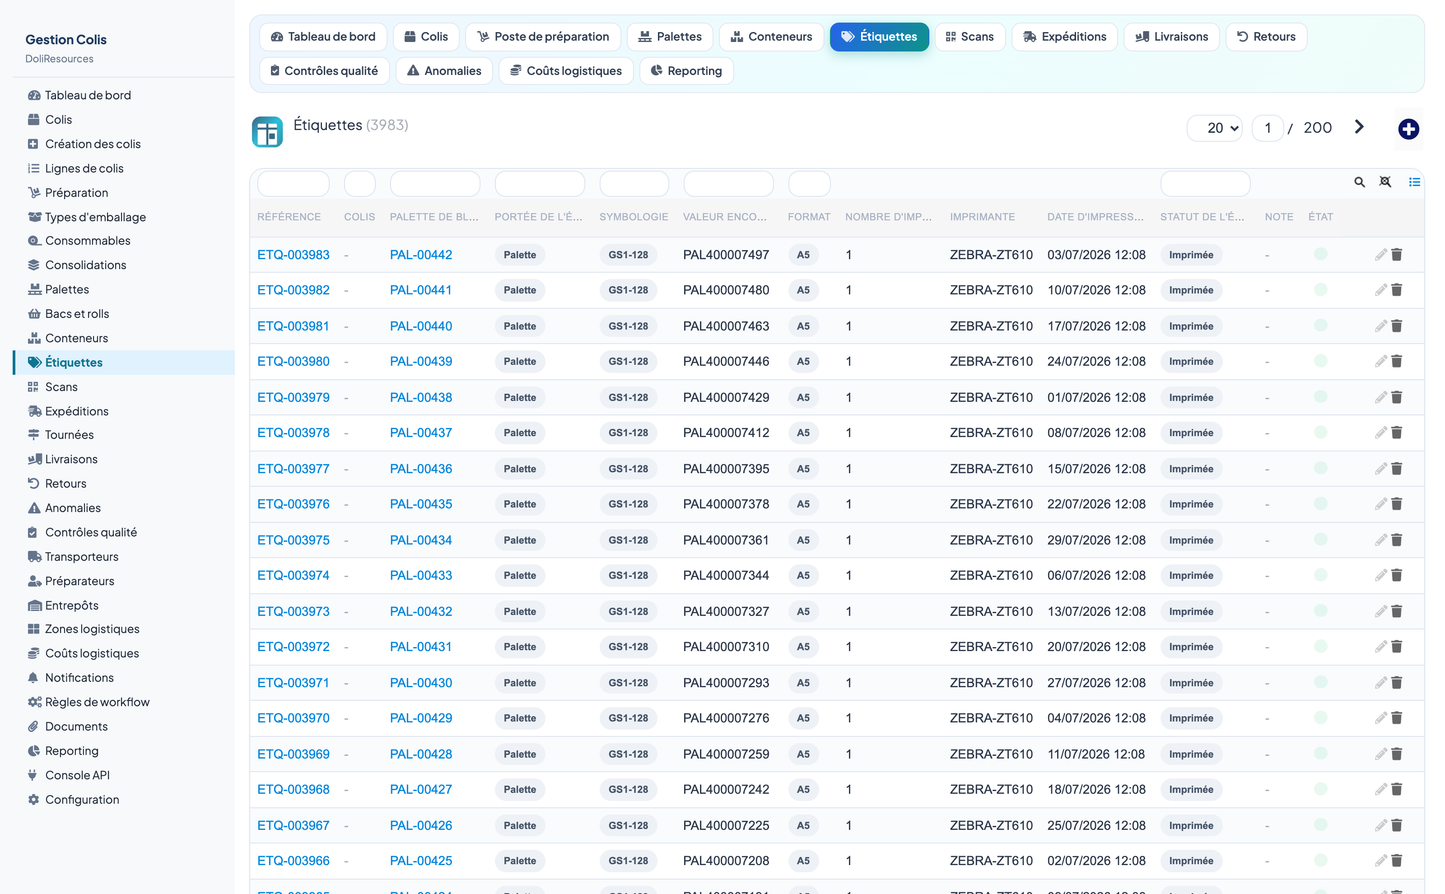Delete label ETQ-003974 with the trash icon

(1396, 576)
